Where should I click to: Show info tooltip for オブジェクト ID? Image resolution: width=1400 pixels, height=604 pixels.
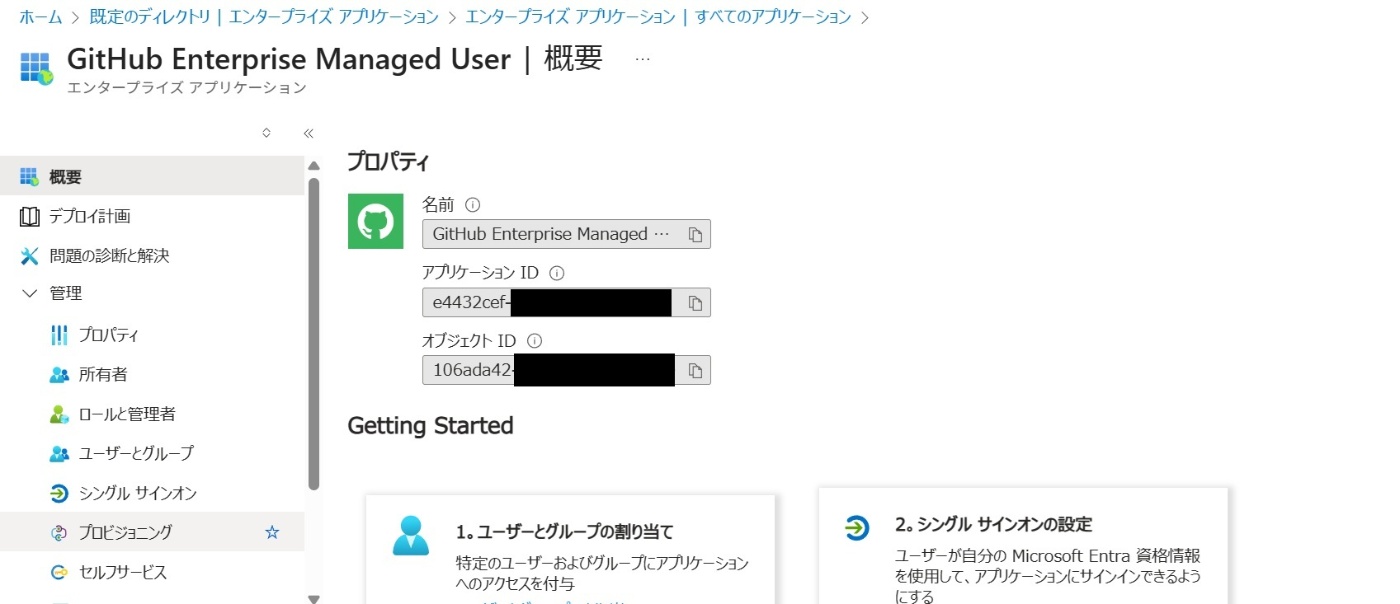pos(534,341)
